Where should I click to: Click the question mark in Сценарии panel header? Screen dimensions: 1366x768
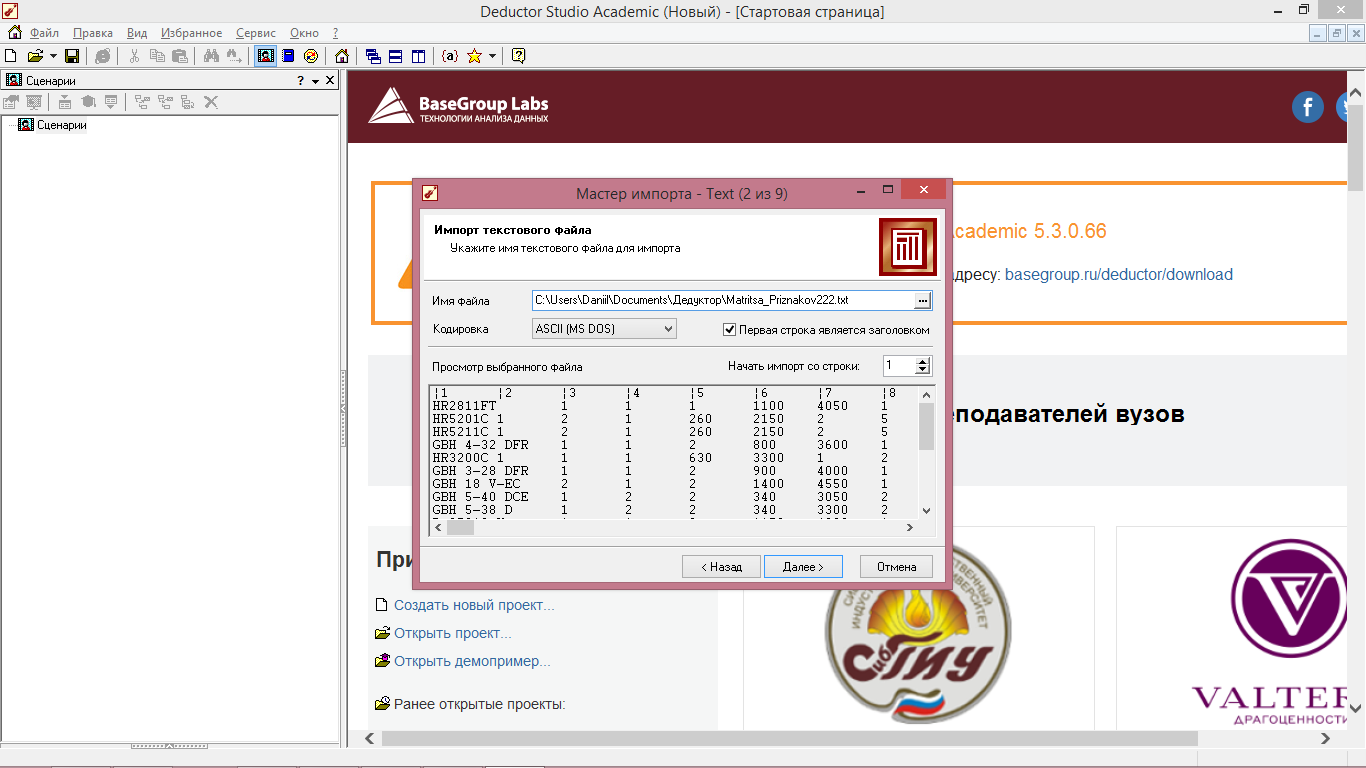pyautogui.click(x=300, y=81)
